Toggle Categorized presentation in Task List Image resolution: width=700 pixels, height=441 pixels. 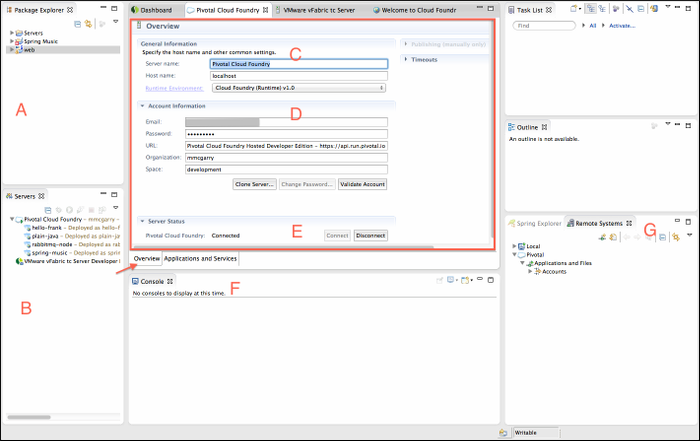[591, 8]
